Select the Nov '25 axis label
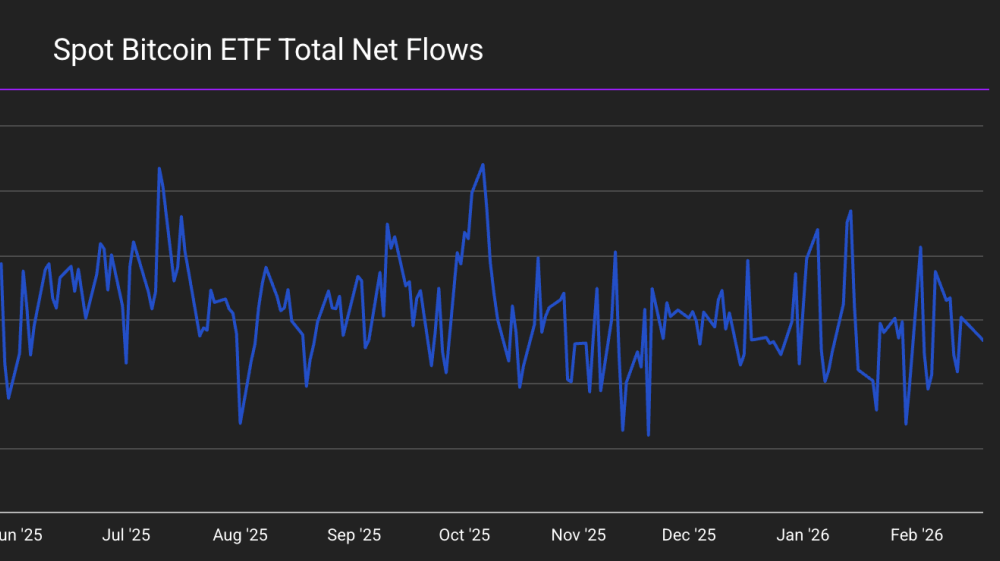 coord(579,536)
